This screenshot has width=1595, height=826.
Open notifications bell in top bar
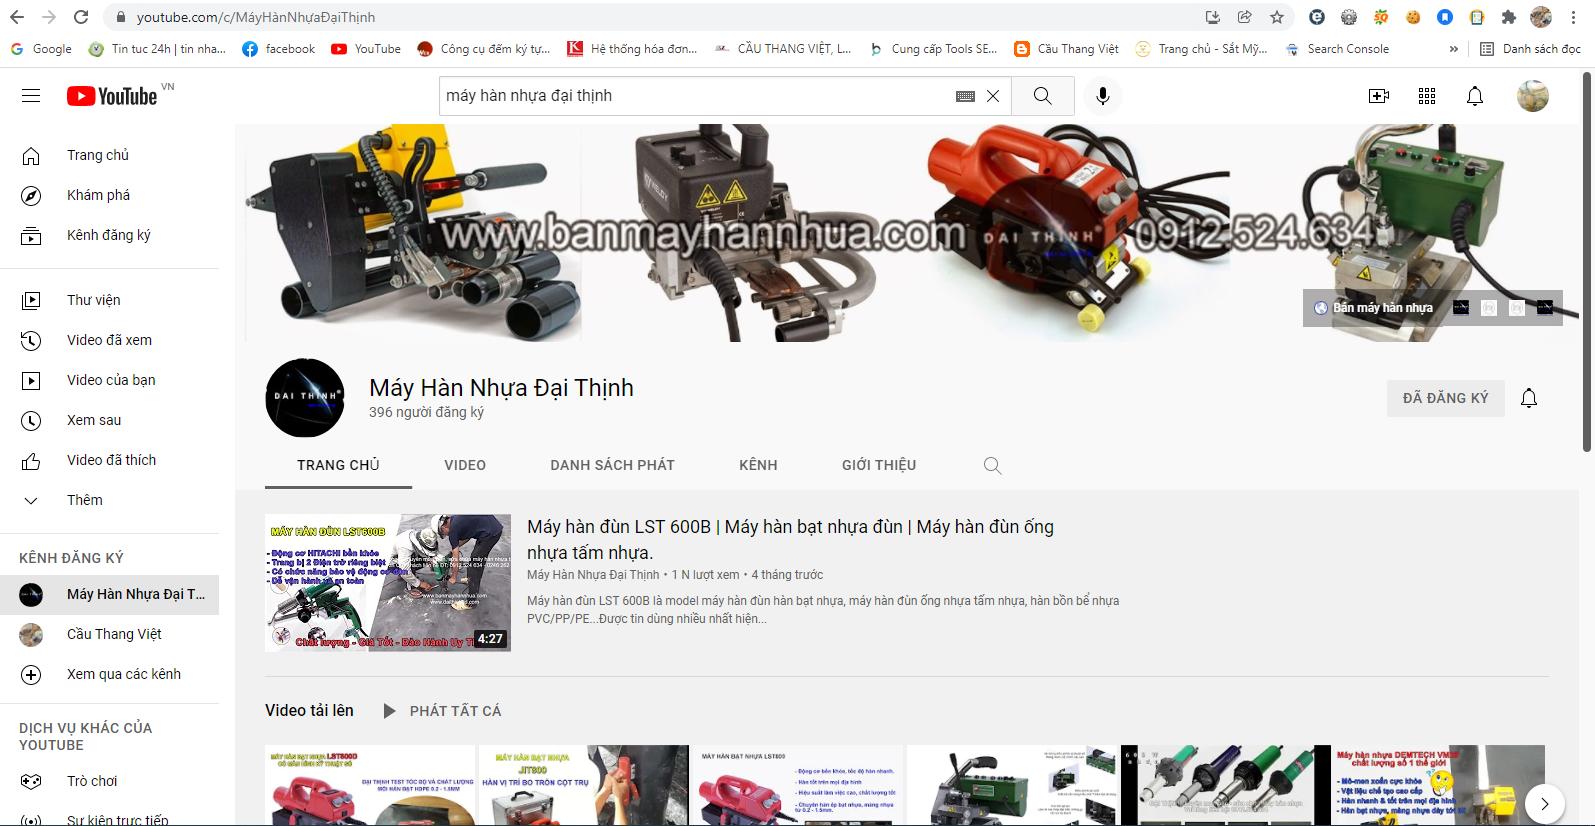coord(1475,96)
